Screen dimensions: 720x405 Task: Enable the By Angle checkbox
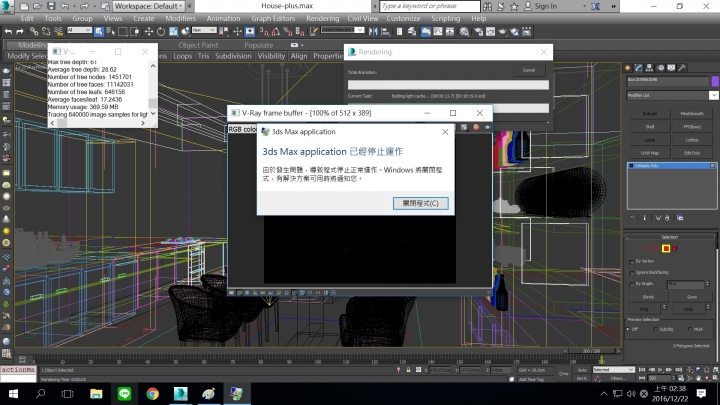point(632,284)
